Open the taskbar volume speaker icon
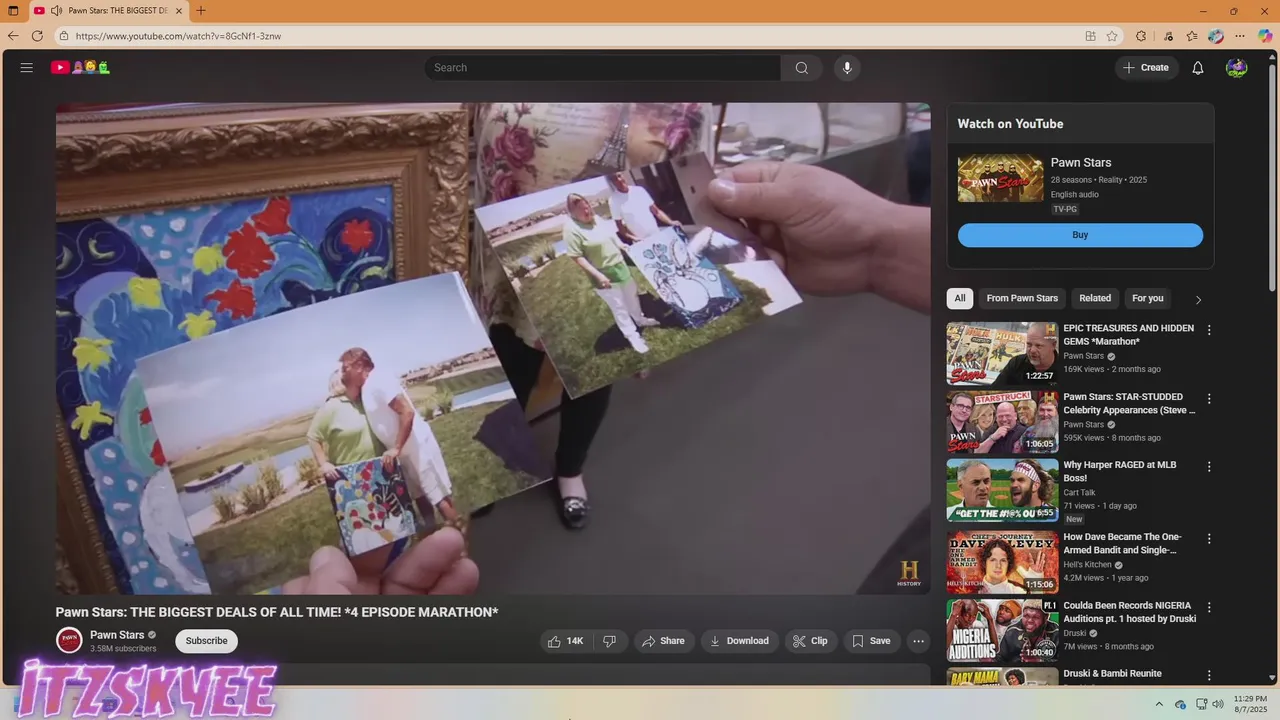The width and height of the screenshot is (1280, 720). click(x=1218, y=704)
